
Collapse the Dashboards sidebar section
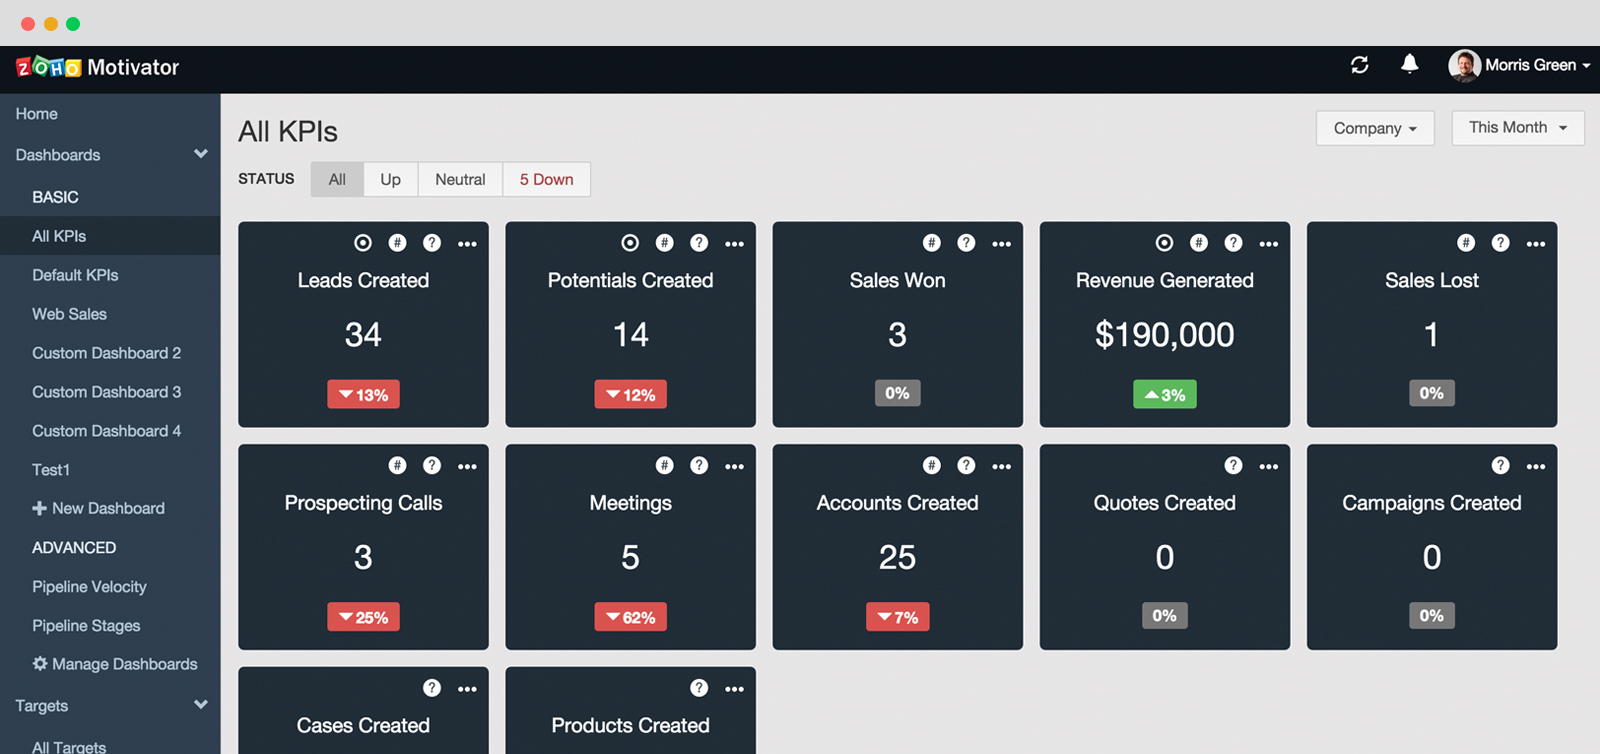201,154
